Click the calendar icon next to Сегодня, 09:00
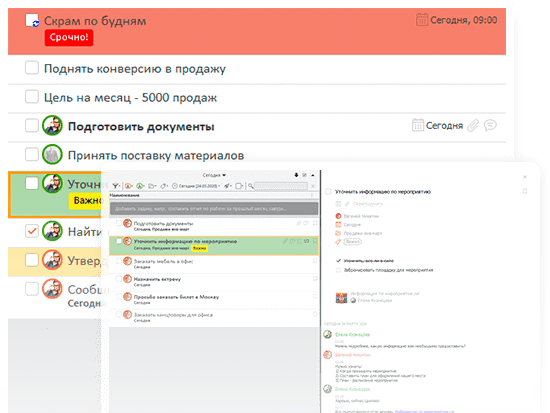The width and height of the screenshot is (550, 413). pos(422,20)
